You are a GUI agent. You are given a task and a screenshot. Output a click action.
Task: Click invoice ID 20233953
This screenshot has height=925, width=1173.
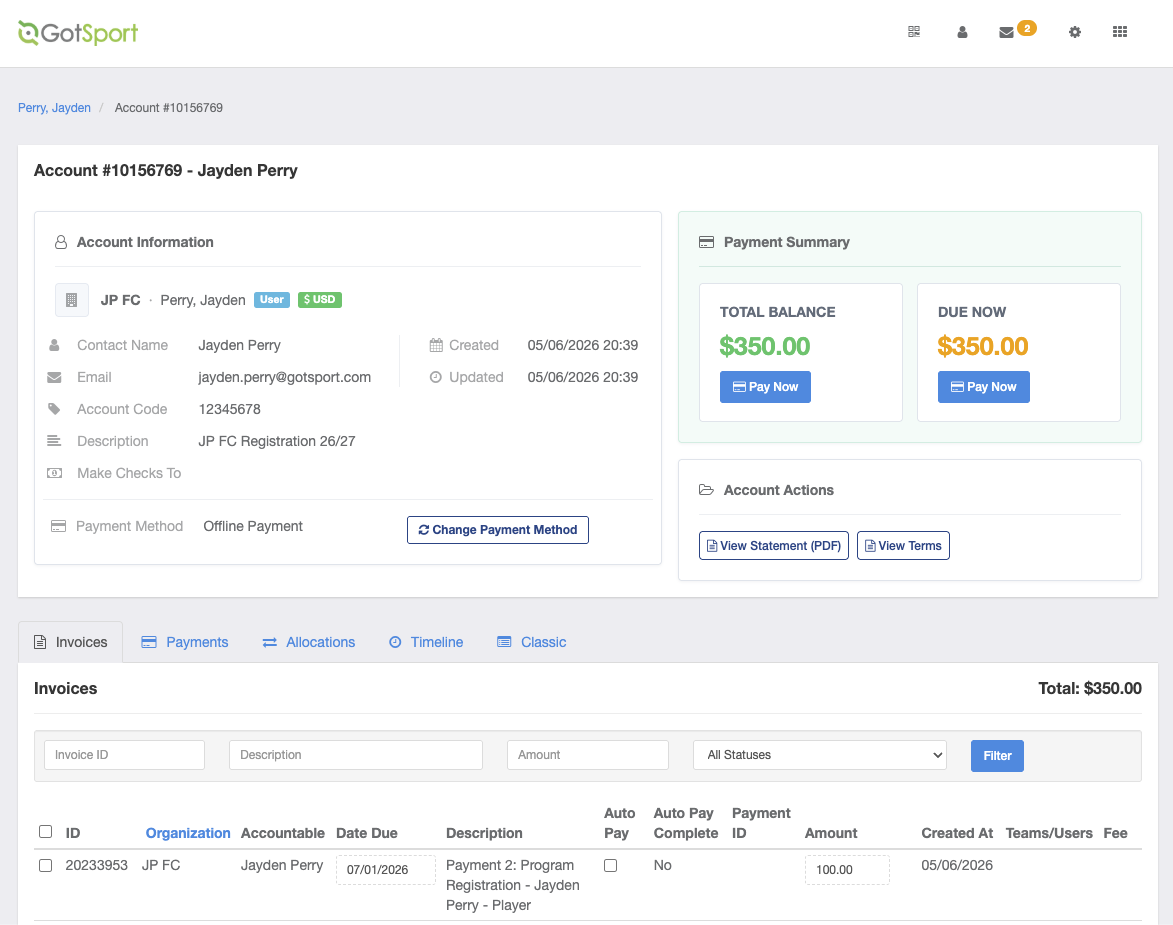[97, 865]
